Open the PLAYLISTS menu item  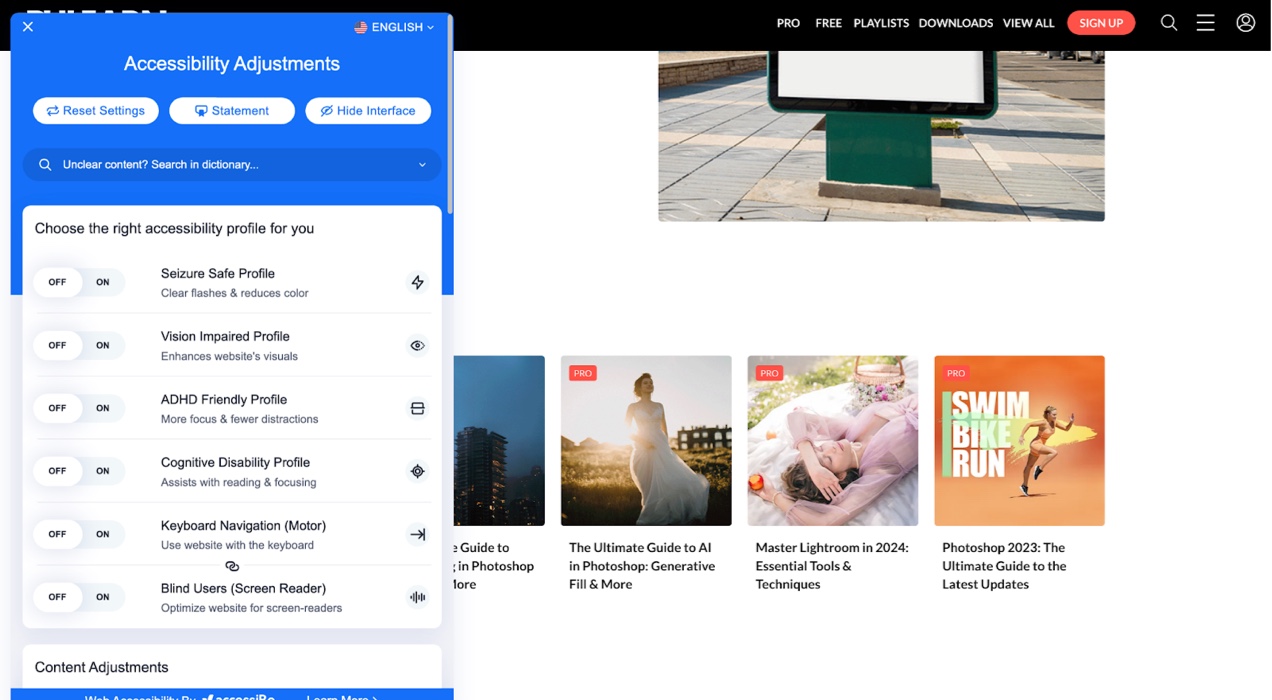pyautogui.click(x=881, y=23)
